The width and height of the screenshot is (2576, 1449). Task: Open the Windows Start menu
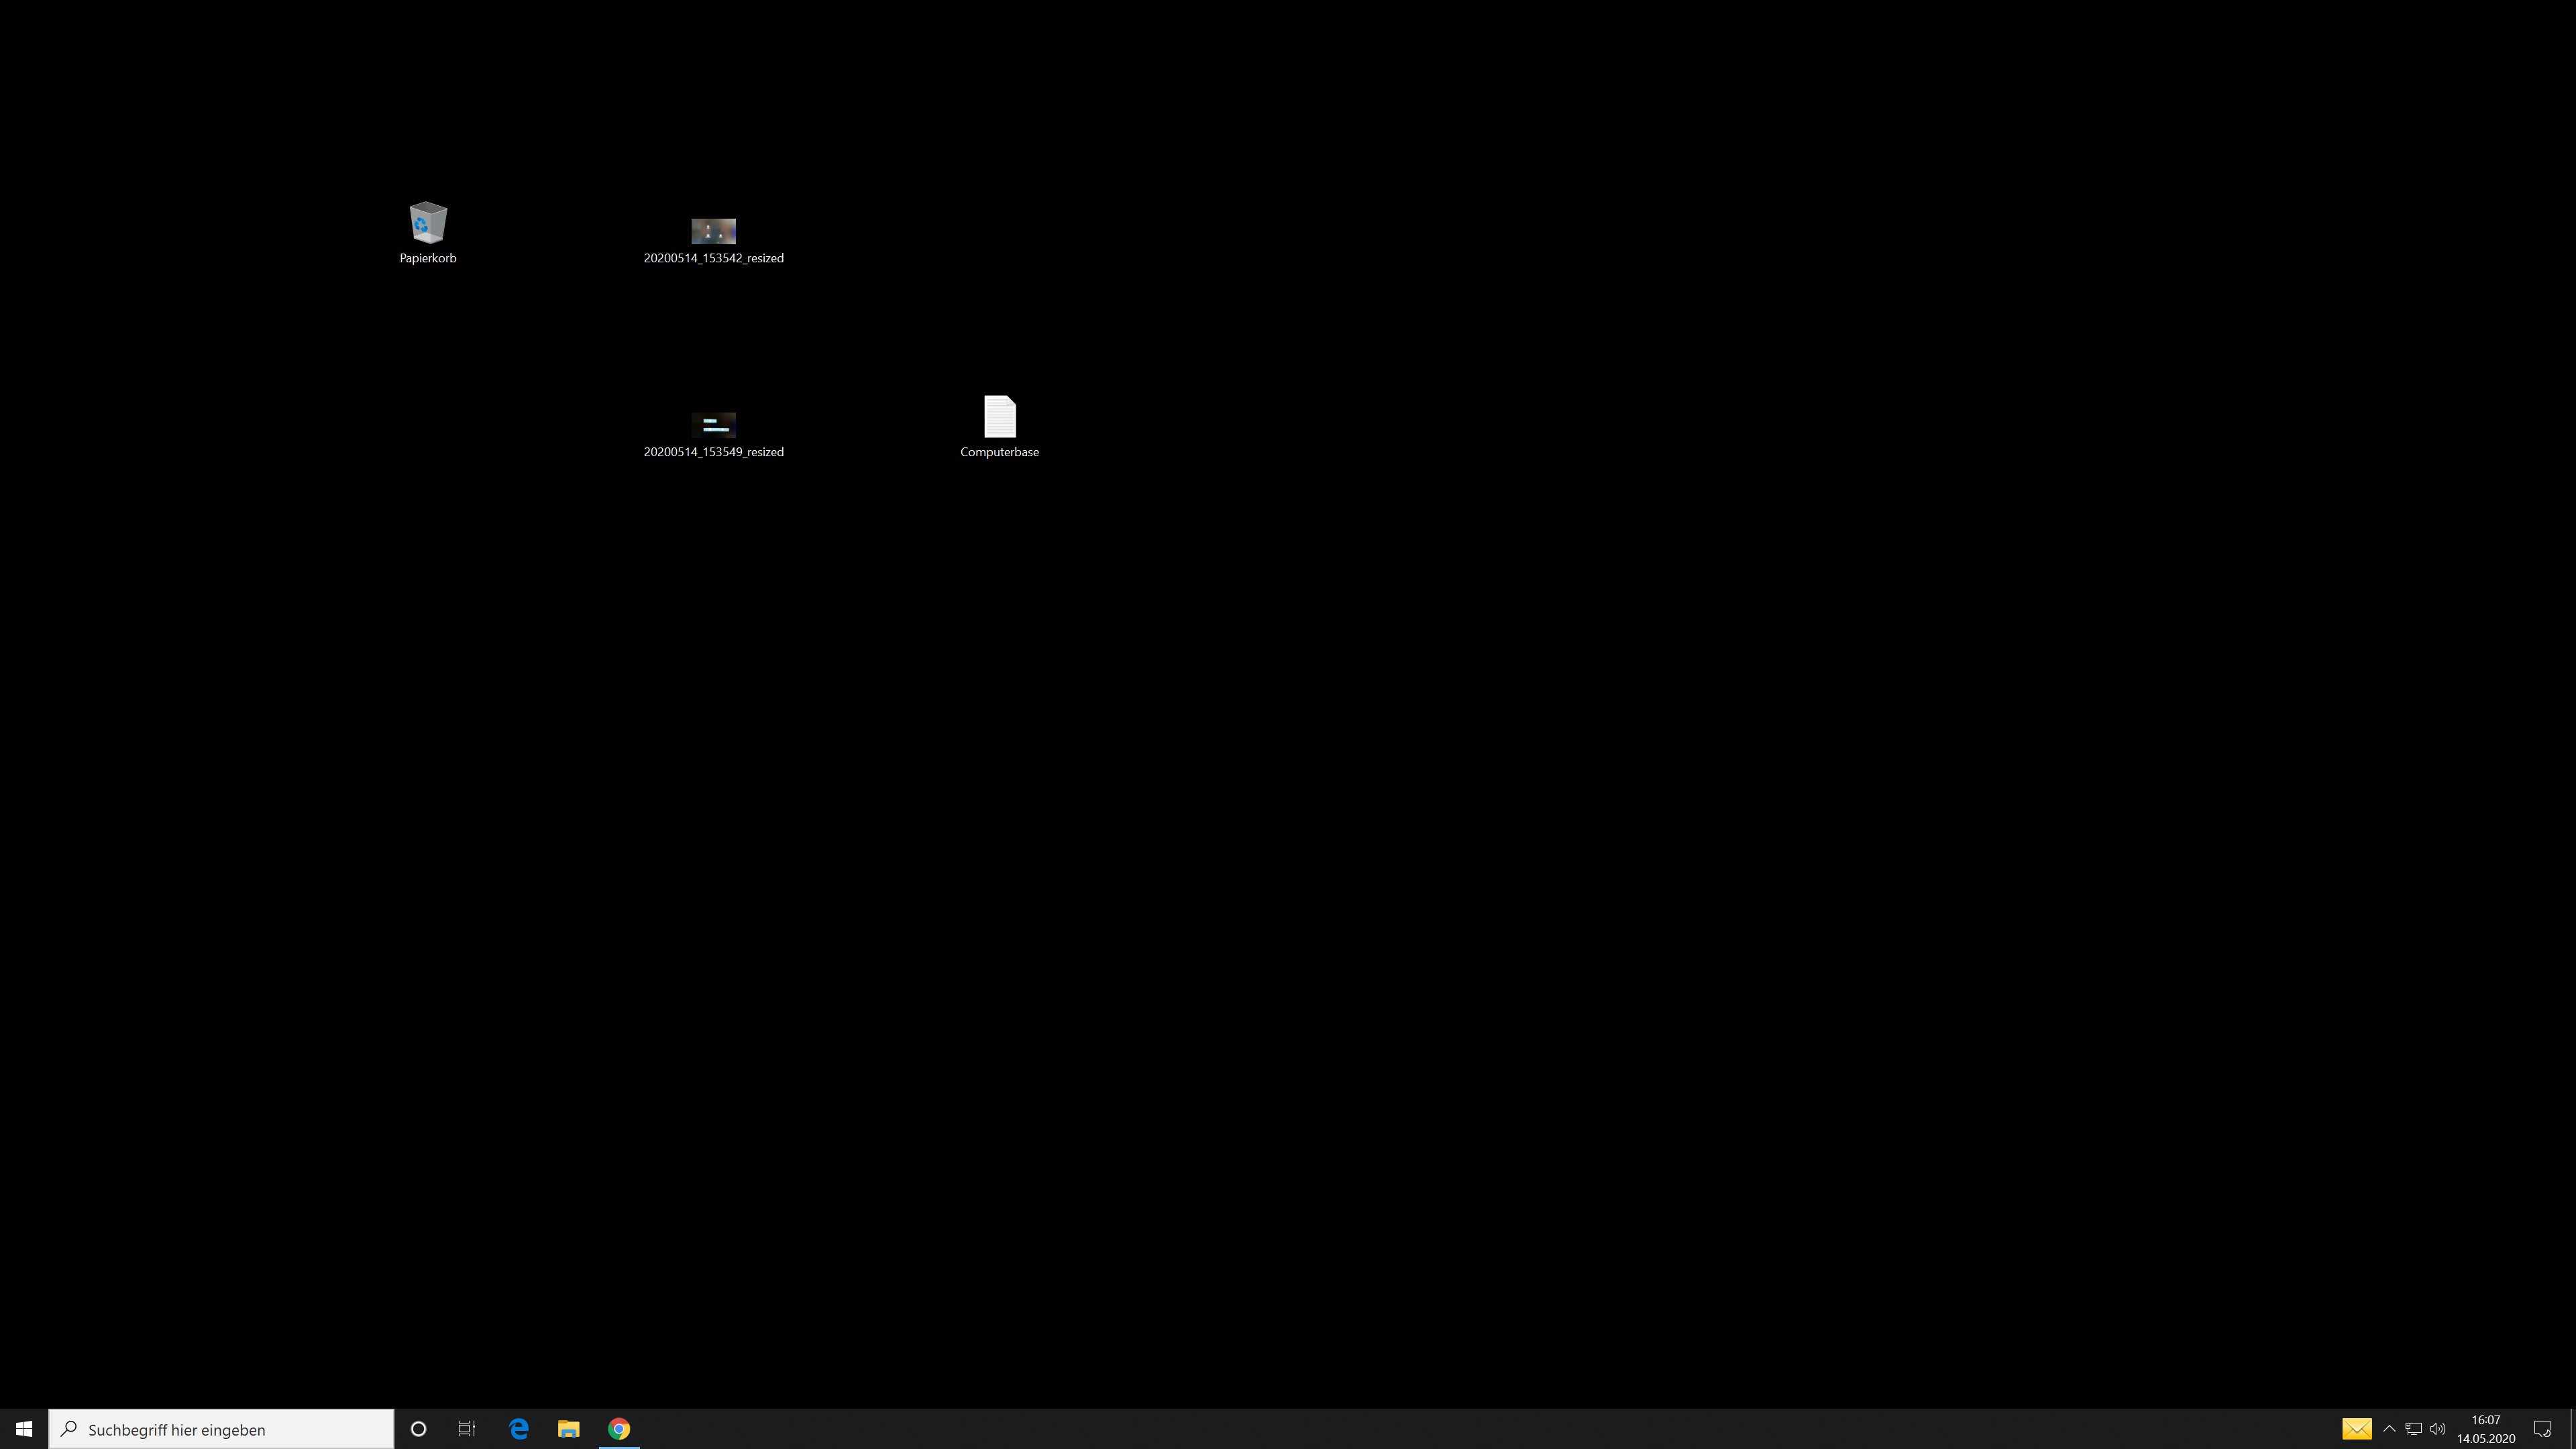(x=24, y=1429)
